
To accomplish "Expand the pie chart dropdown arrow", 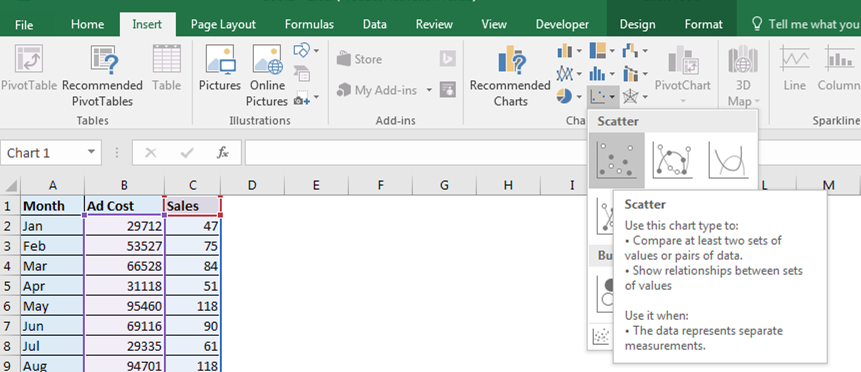I will (579, 97).
